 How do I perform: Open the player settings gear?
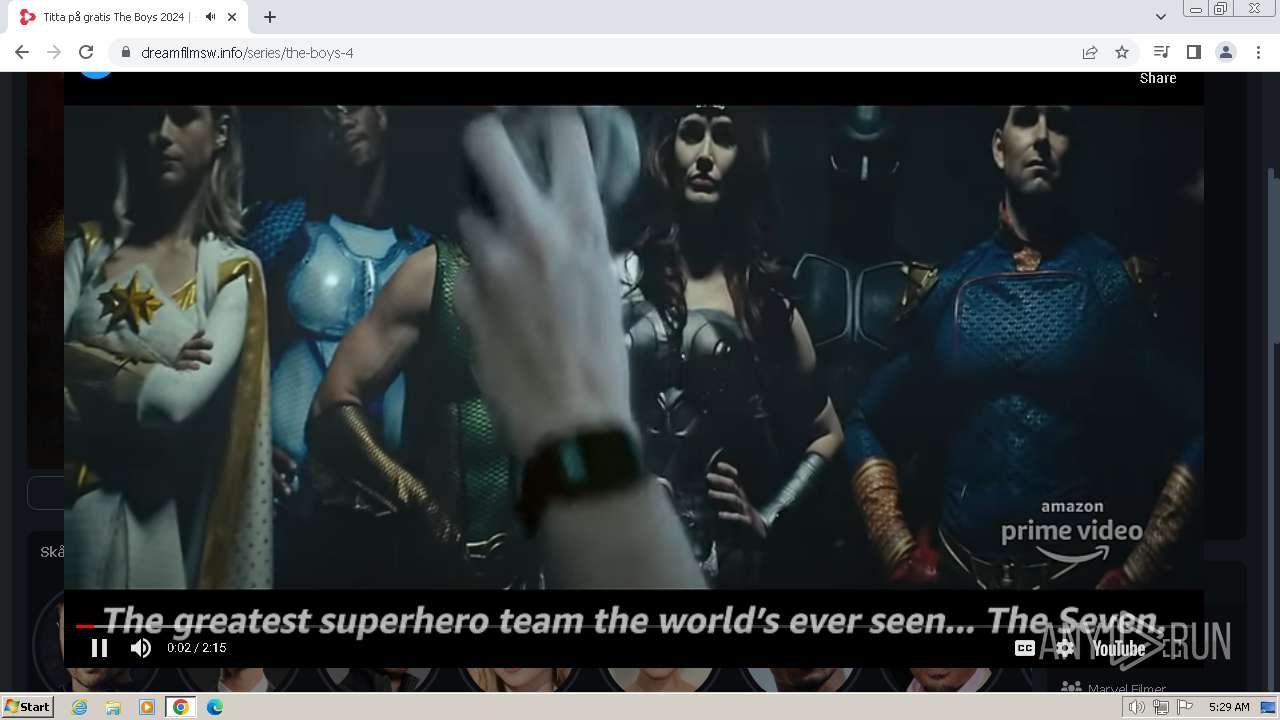(x=1066, y=648)
